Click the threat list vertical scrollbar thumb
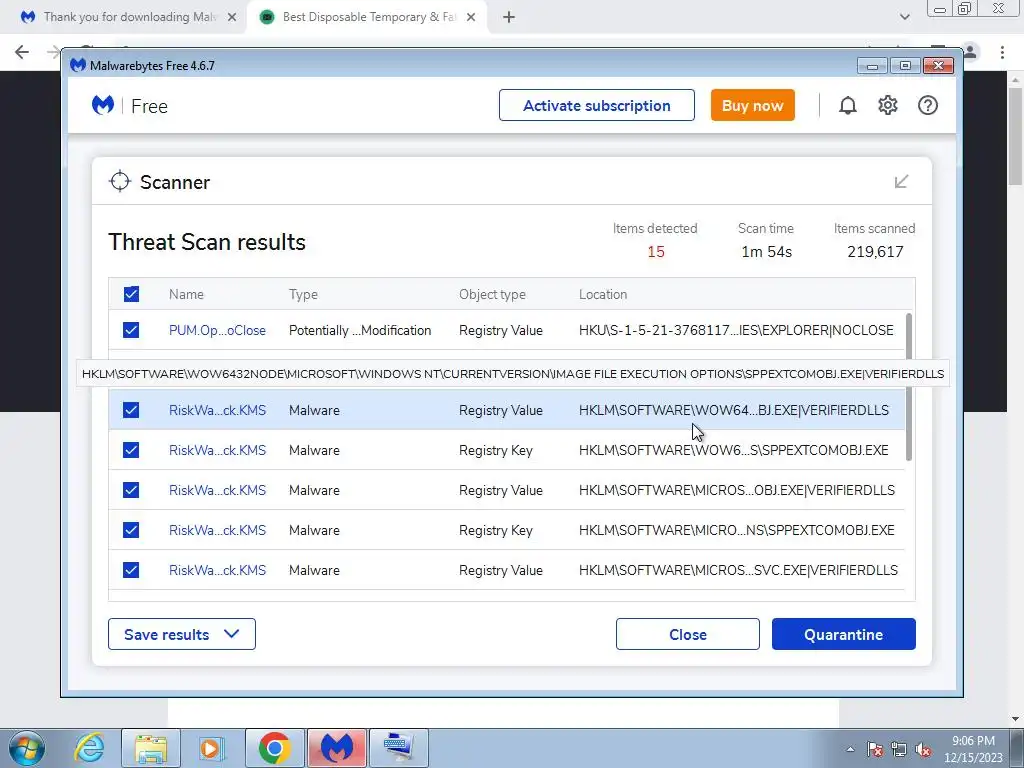 pos(908,387)
